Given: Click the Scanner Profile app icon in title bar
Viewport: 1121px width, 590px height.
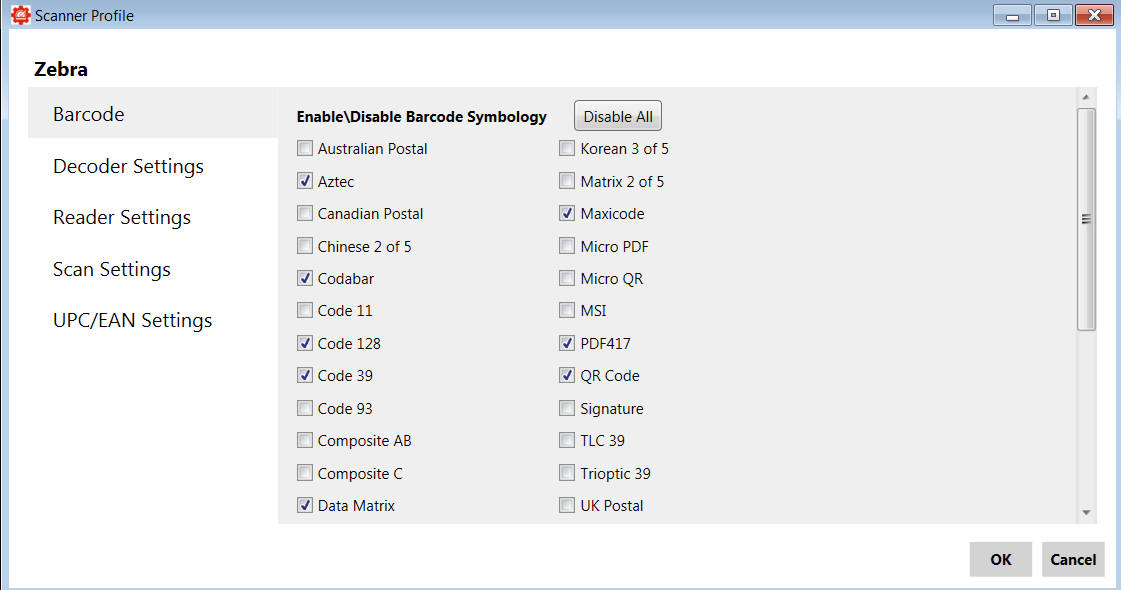Looking at the screenshot, I should pos(20,16).
